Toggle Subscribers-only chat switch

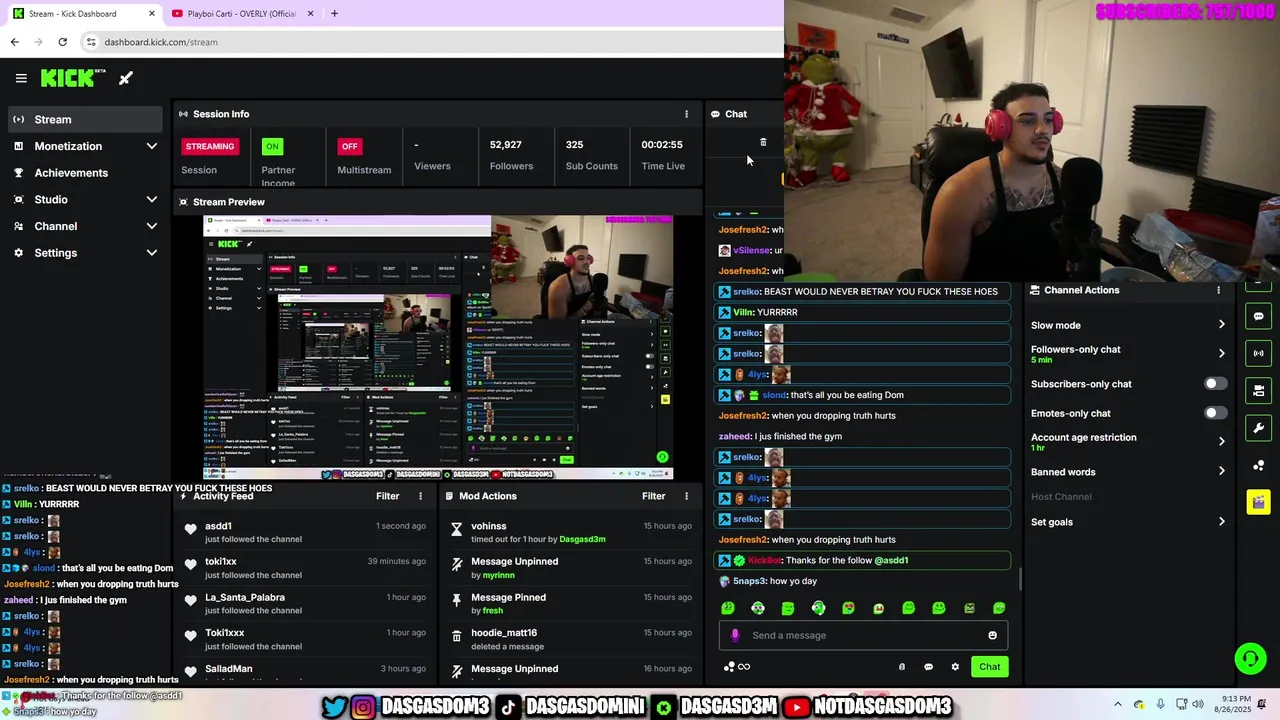point(1215,384)
